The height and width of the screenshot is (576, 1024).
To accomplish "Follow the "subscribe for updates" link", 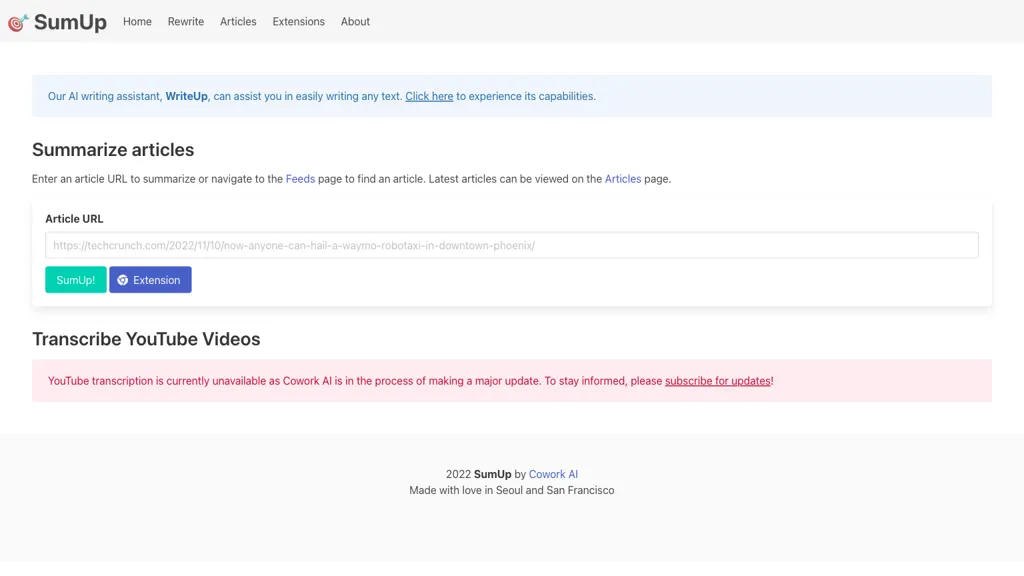I will [x=718, y=381].
